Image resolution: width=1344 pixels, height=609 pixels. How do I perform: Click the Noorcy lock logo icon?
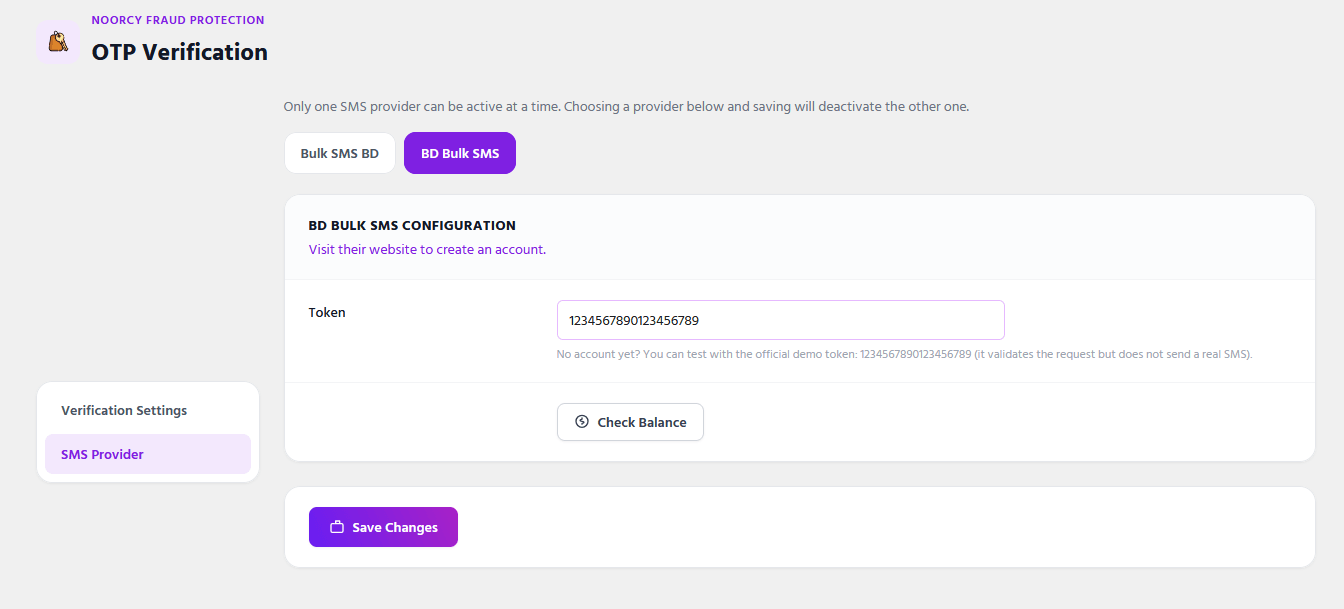click(x=58, y=42)
